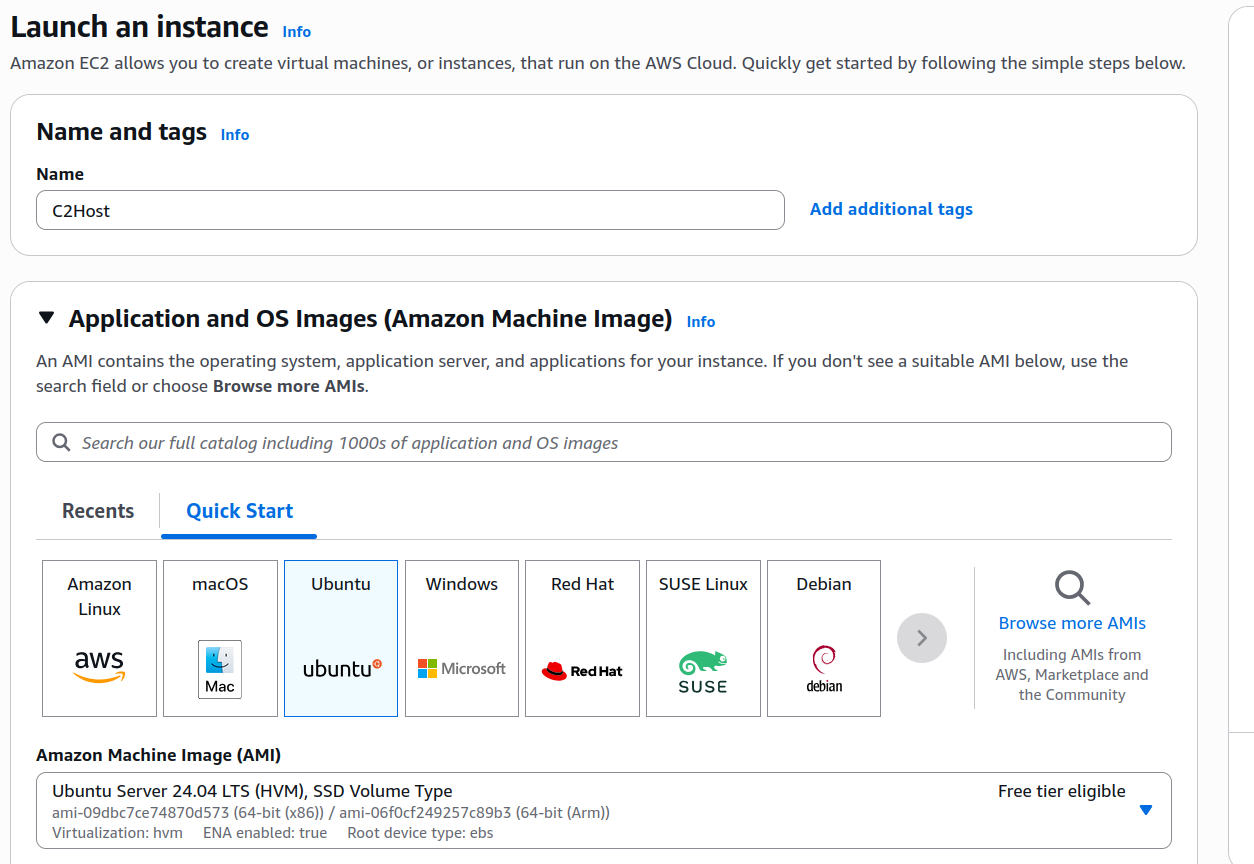Open the Browse more AMIs link
Image resolution: width=1254 pixels, height=864 pixels.
tap(1072, 623)
